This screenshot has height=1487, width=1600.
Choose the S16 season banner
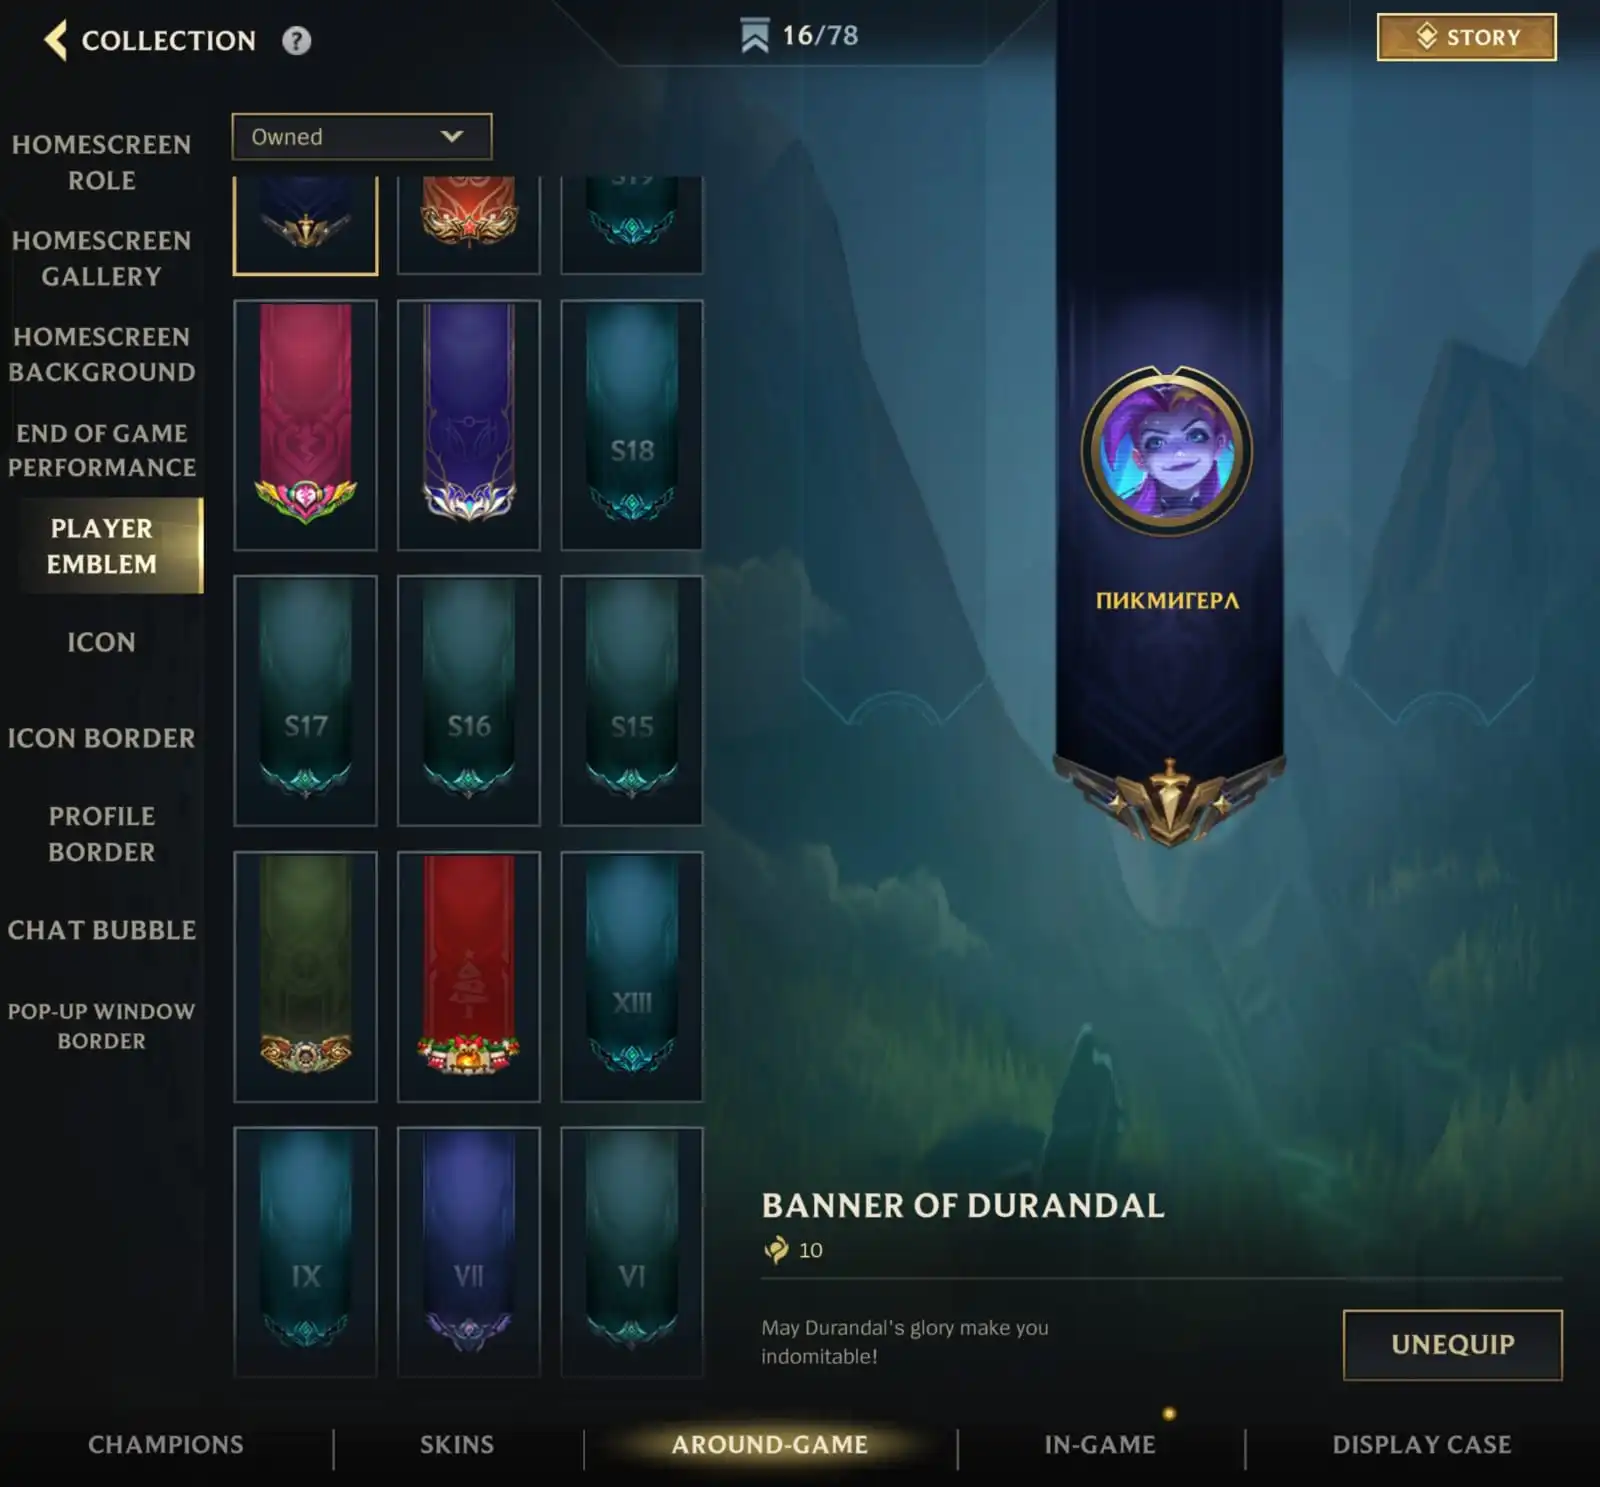[x=469, y=701]
